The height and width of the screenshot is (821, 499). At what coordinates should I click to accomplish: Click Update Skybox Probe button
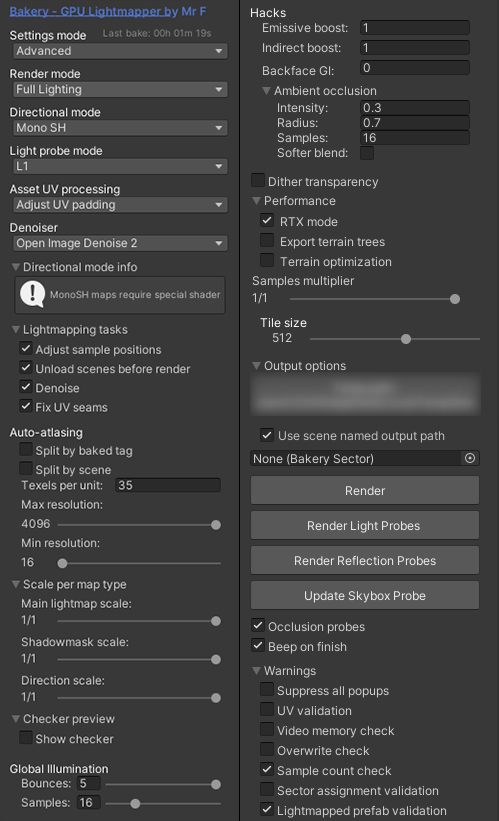pos(365,595)
